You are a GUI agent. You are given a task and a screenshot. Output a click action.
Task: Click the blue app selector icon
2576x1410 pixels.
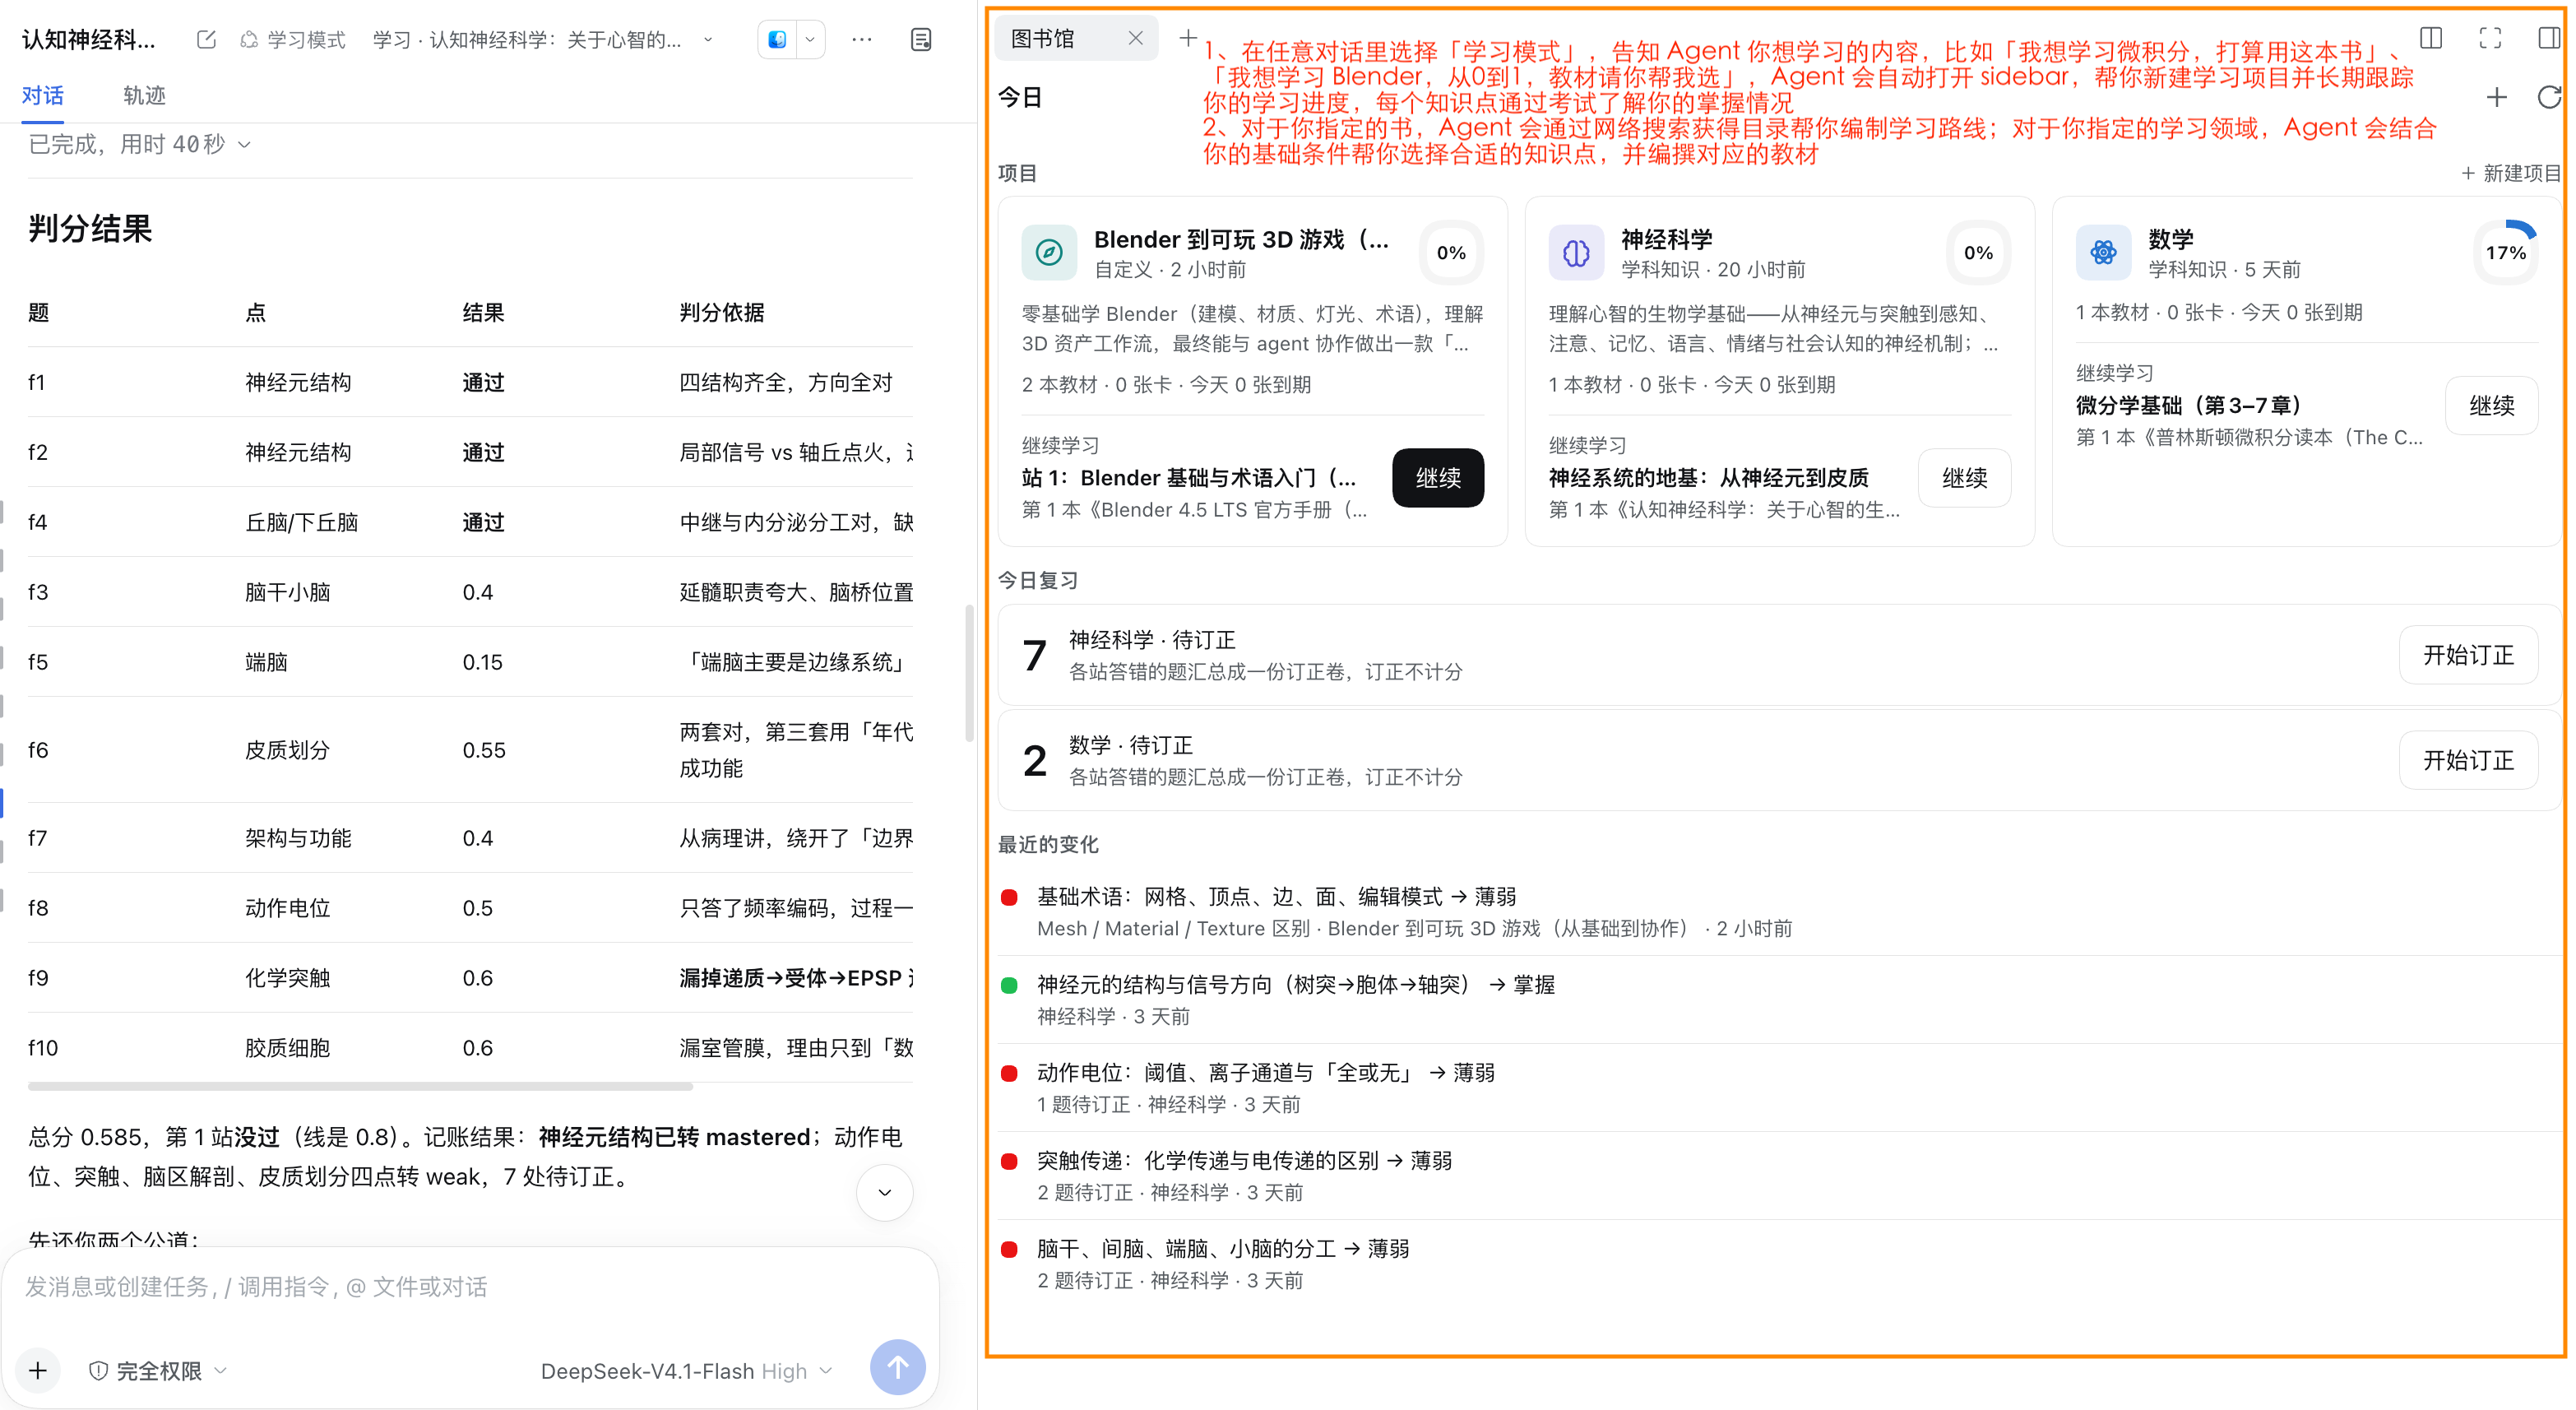[777, 39]
